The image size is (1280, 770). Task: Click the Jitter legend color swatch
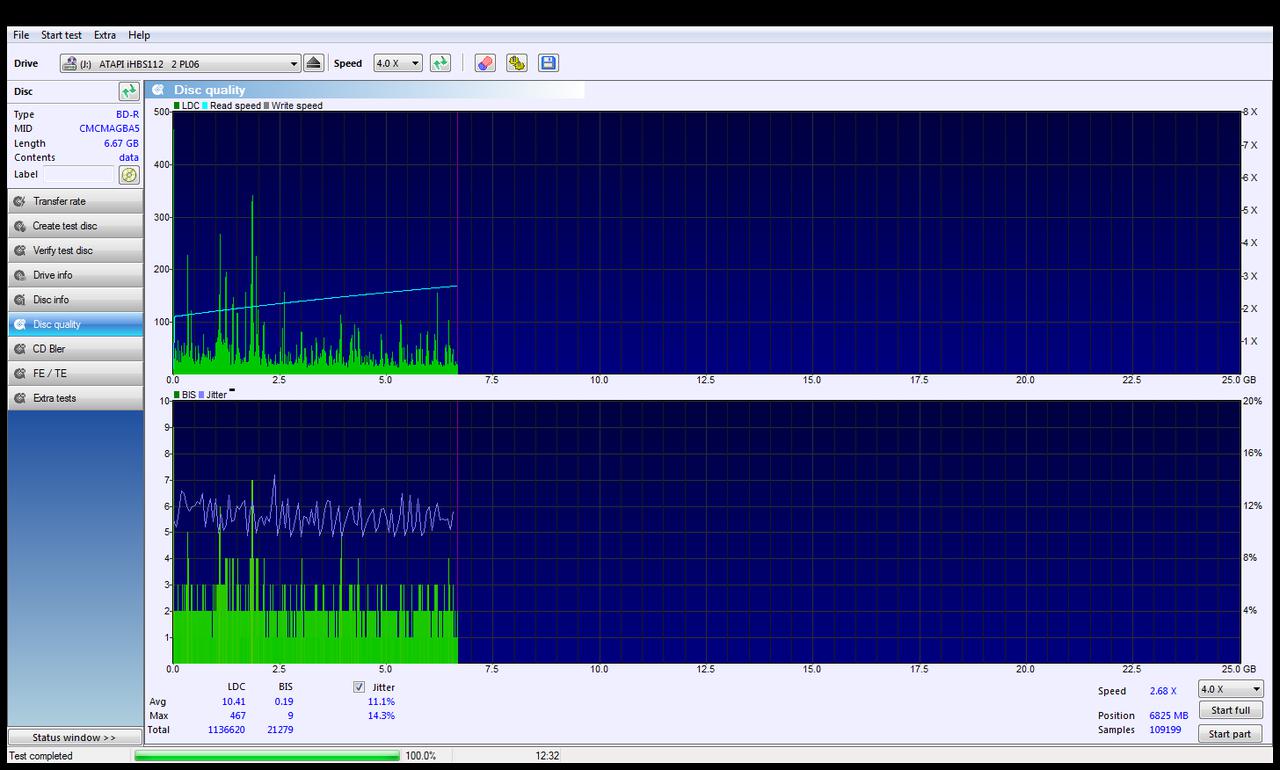click(202, 395)
